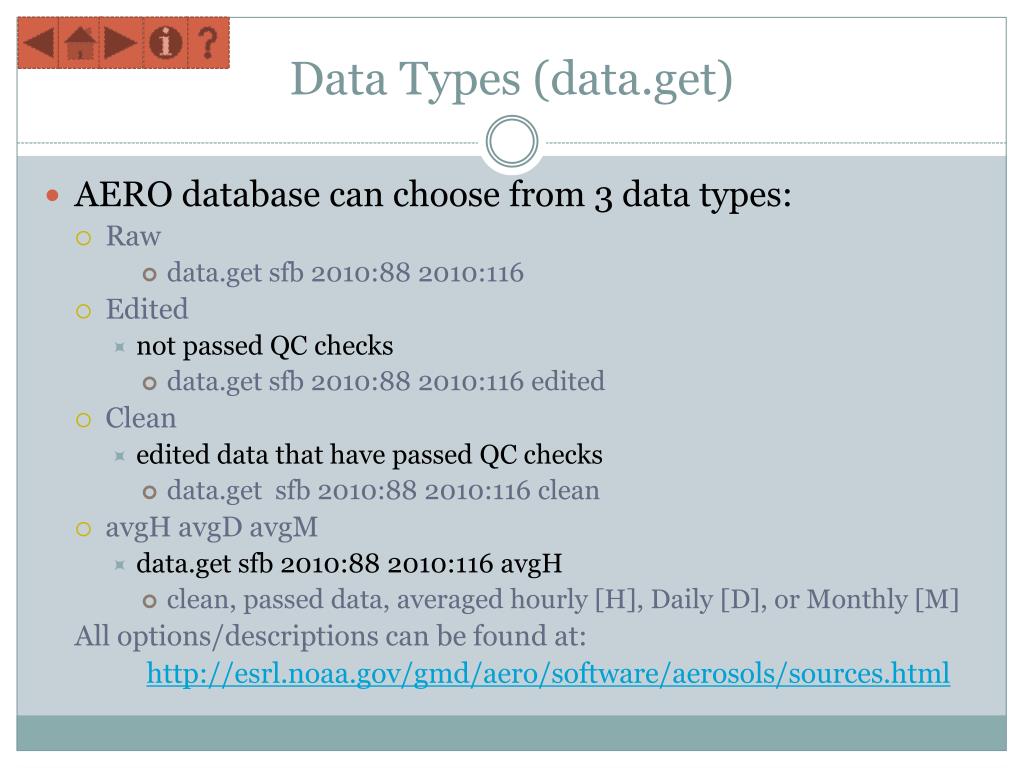Image resolution: width=1024 pixels, height=768 pixels.
Task: Select the command ending with clean
Action: (x=383, y=490)
